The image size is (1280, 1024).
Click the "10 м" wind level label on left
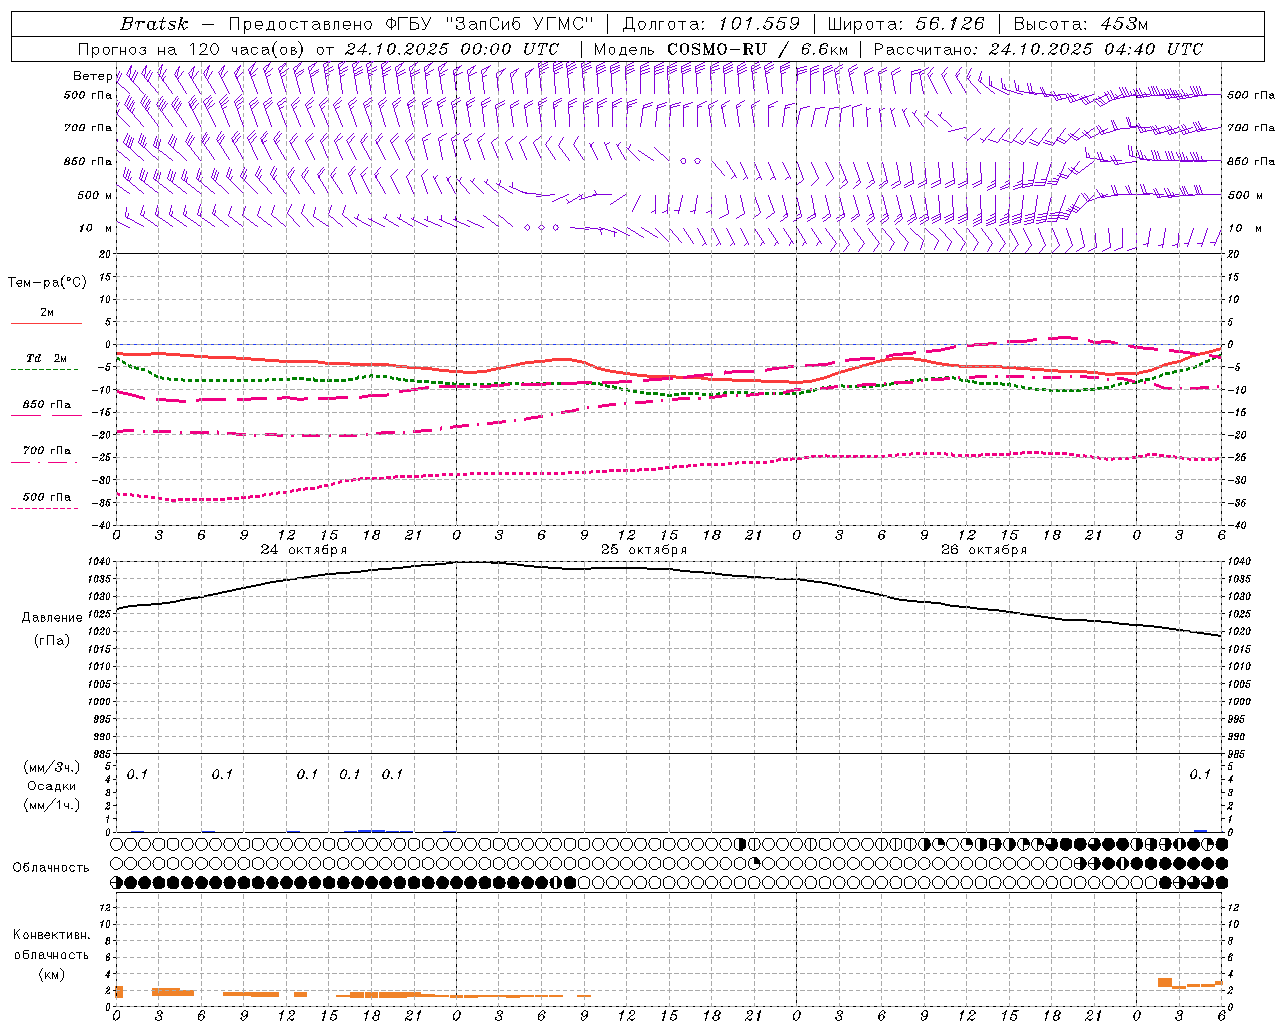(x=95, y=228)
